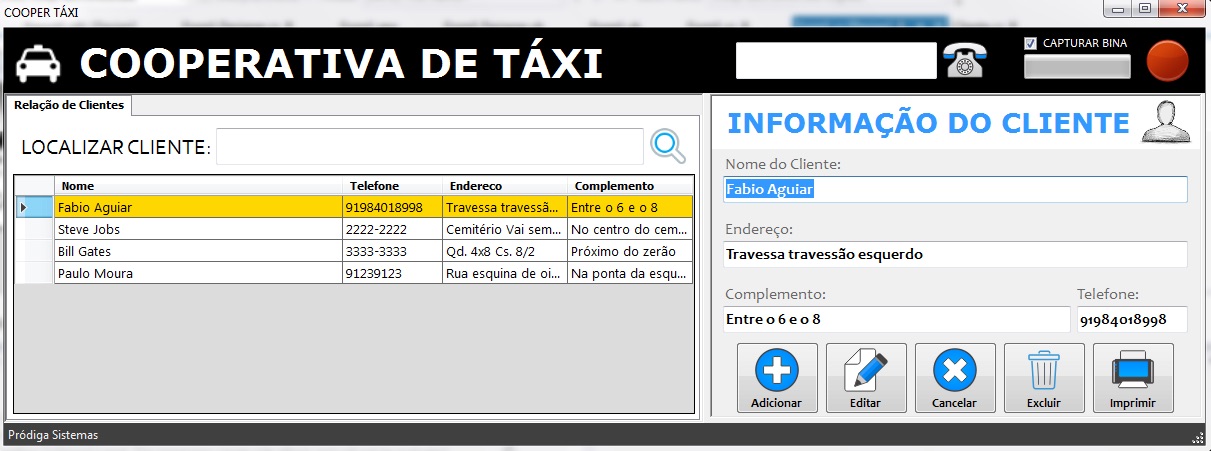
Task: Click the taxi car logo icon
Action: click(x=37, y=63)
